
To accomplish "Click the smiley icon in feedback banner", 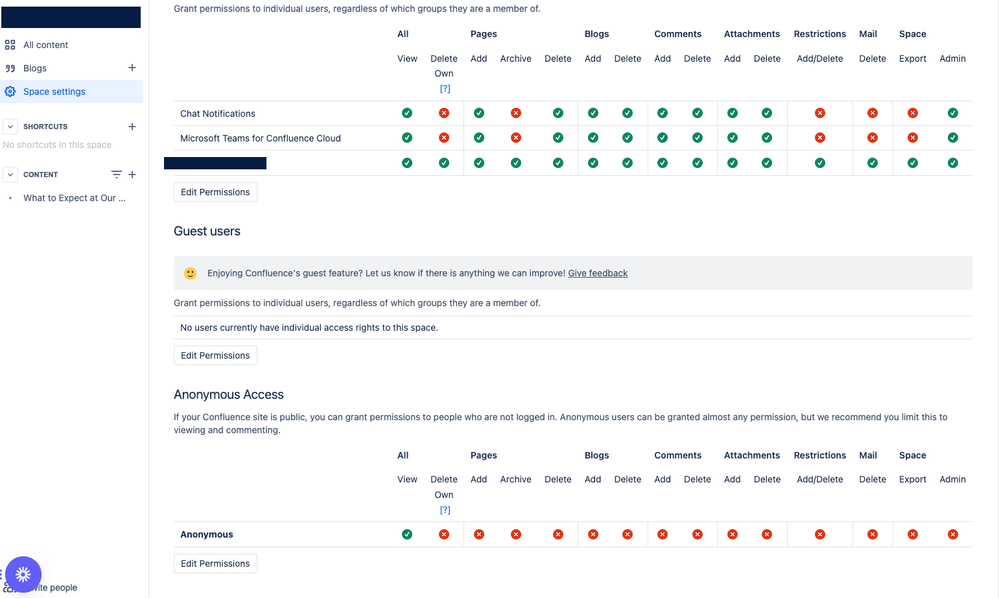I will click(x=190, y=273).
